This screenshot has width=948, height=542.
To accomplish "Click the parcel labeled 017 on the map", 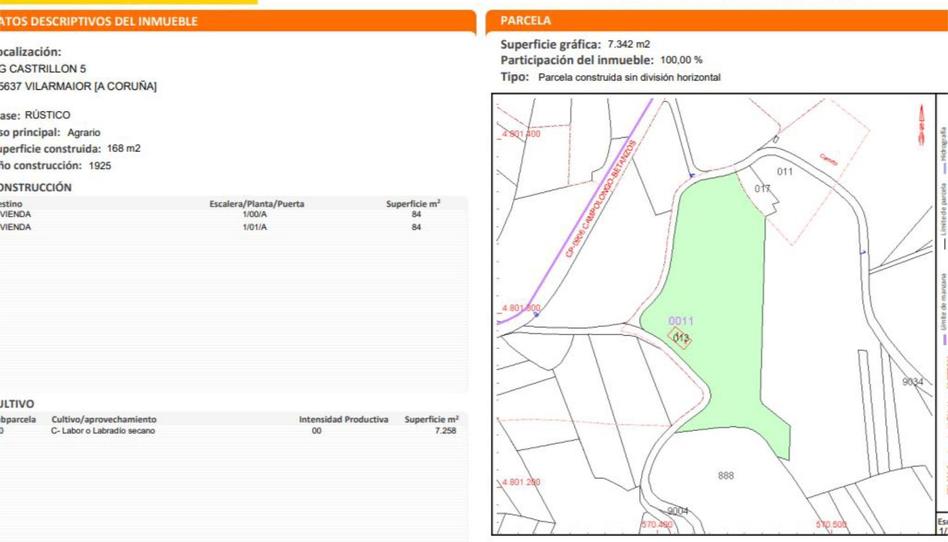I will (x=763, y=189).
